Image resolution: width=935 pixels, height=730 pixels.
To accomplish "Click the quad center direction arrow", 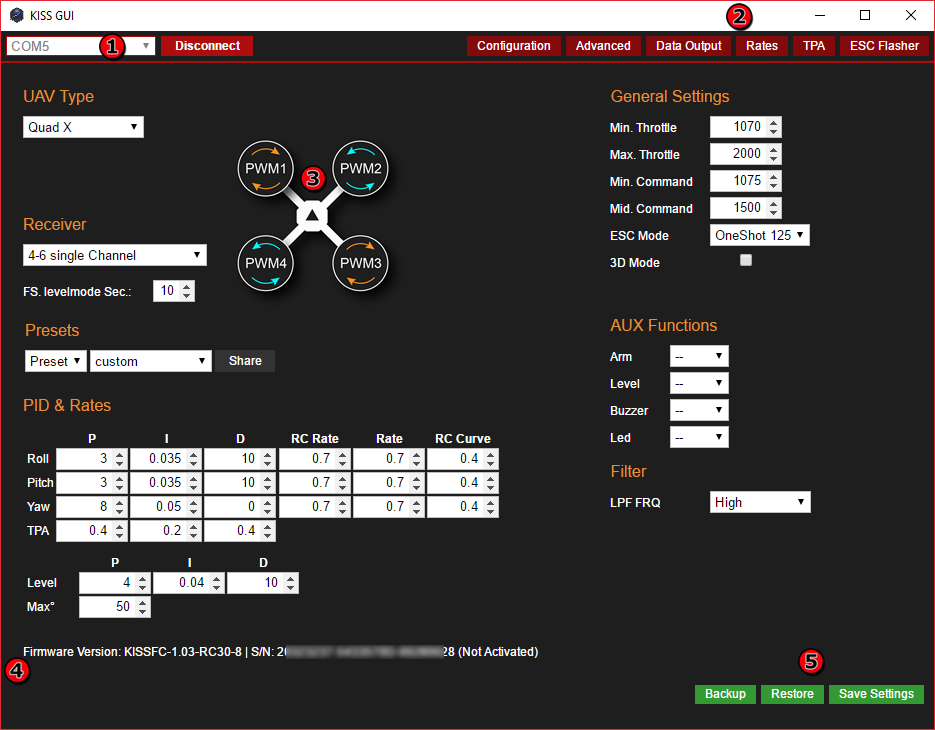I will tap(313, 216).
